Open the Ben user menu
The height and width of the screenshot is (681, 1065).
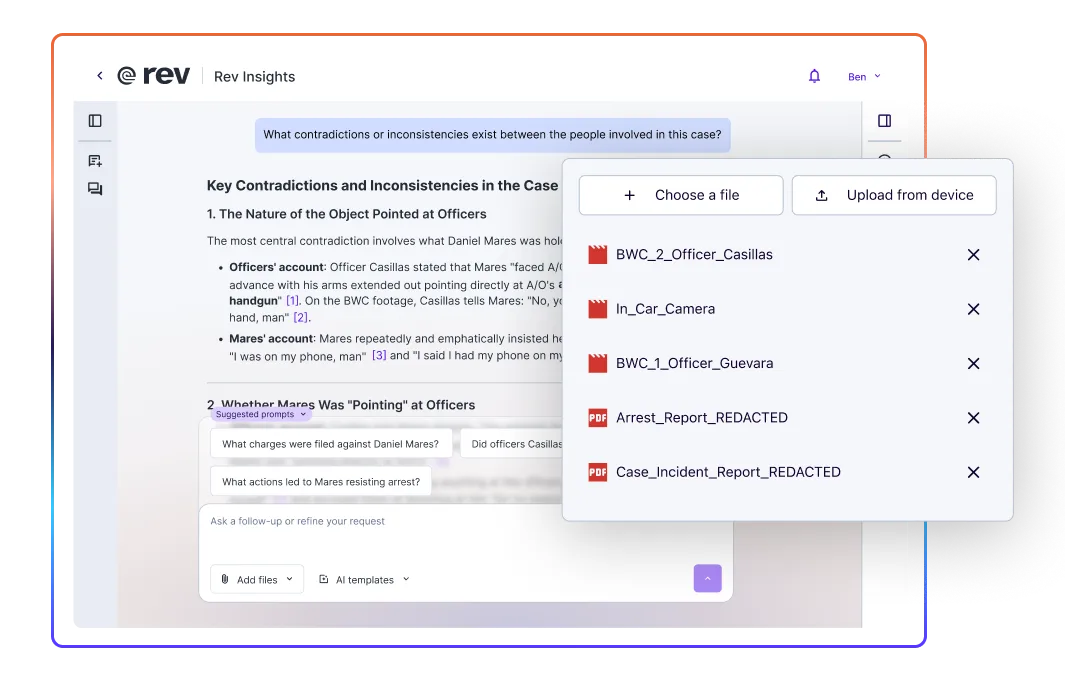pyautogui.click(x=864, y=77)
